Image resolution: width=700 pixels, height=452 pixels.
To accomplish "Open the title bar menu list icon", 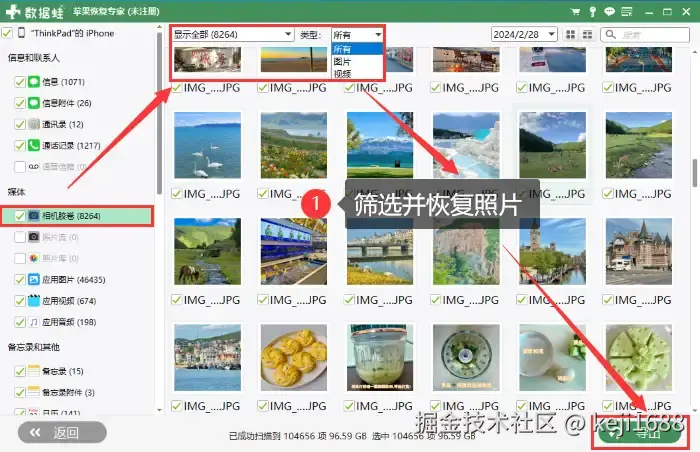I will (627, 12).
